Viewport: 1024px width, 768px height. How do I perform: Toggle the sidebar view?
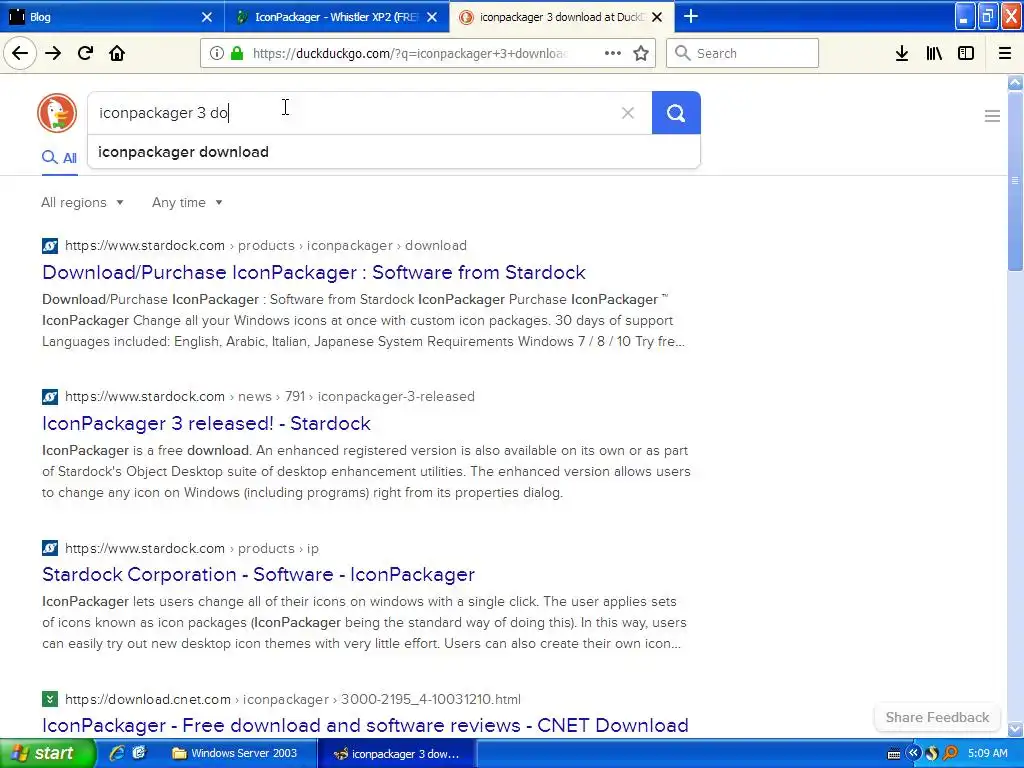[966, 54]
